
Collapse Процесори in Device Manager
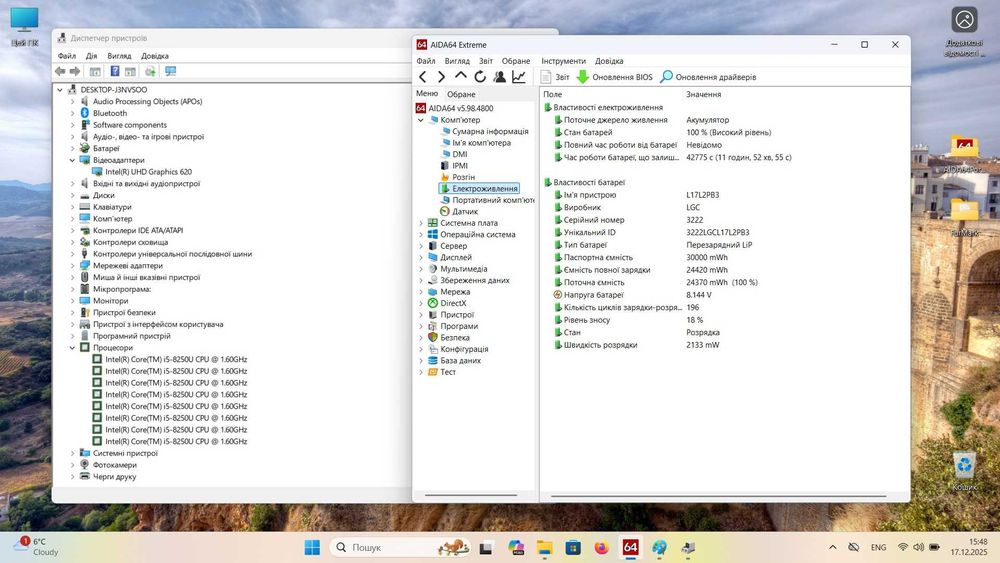pyautogui.click(x=72, y=347)
